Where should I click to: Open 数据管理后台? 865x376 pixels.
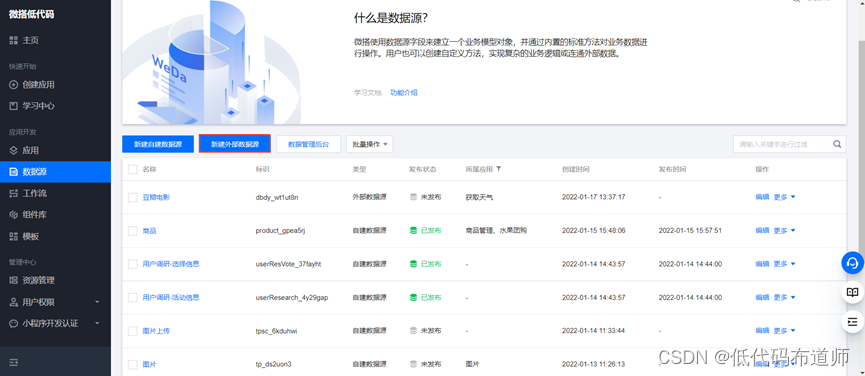click(x=308, y=144)
